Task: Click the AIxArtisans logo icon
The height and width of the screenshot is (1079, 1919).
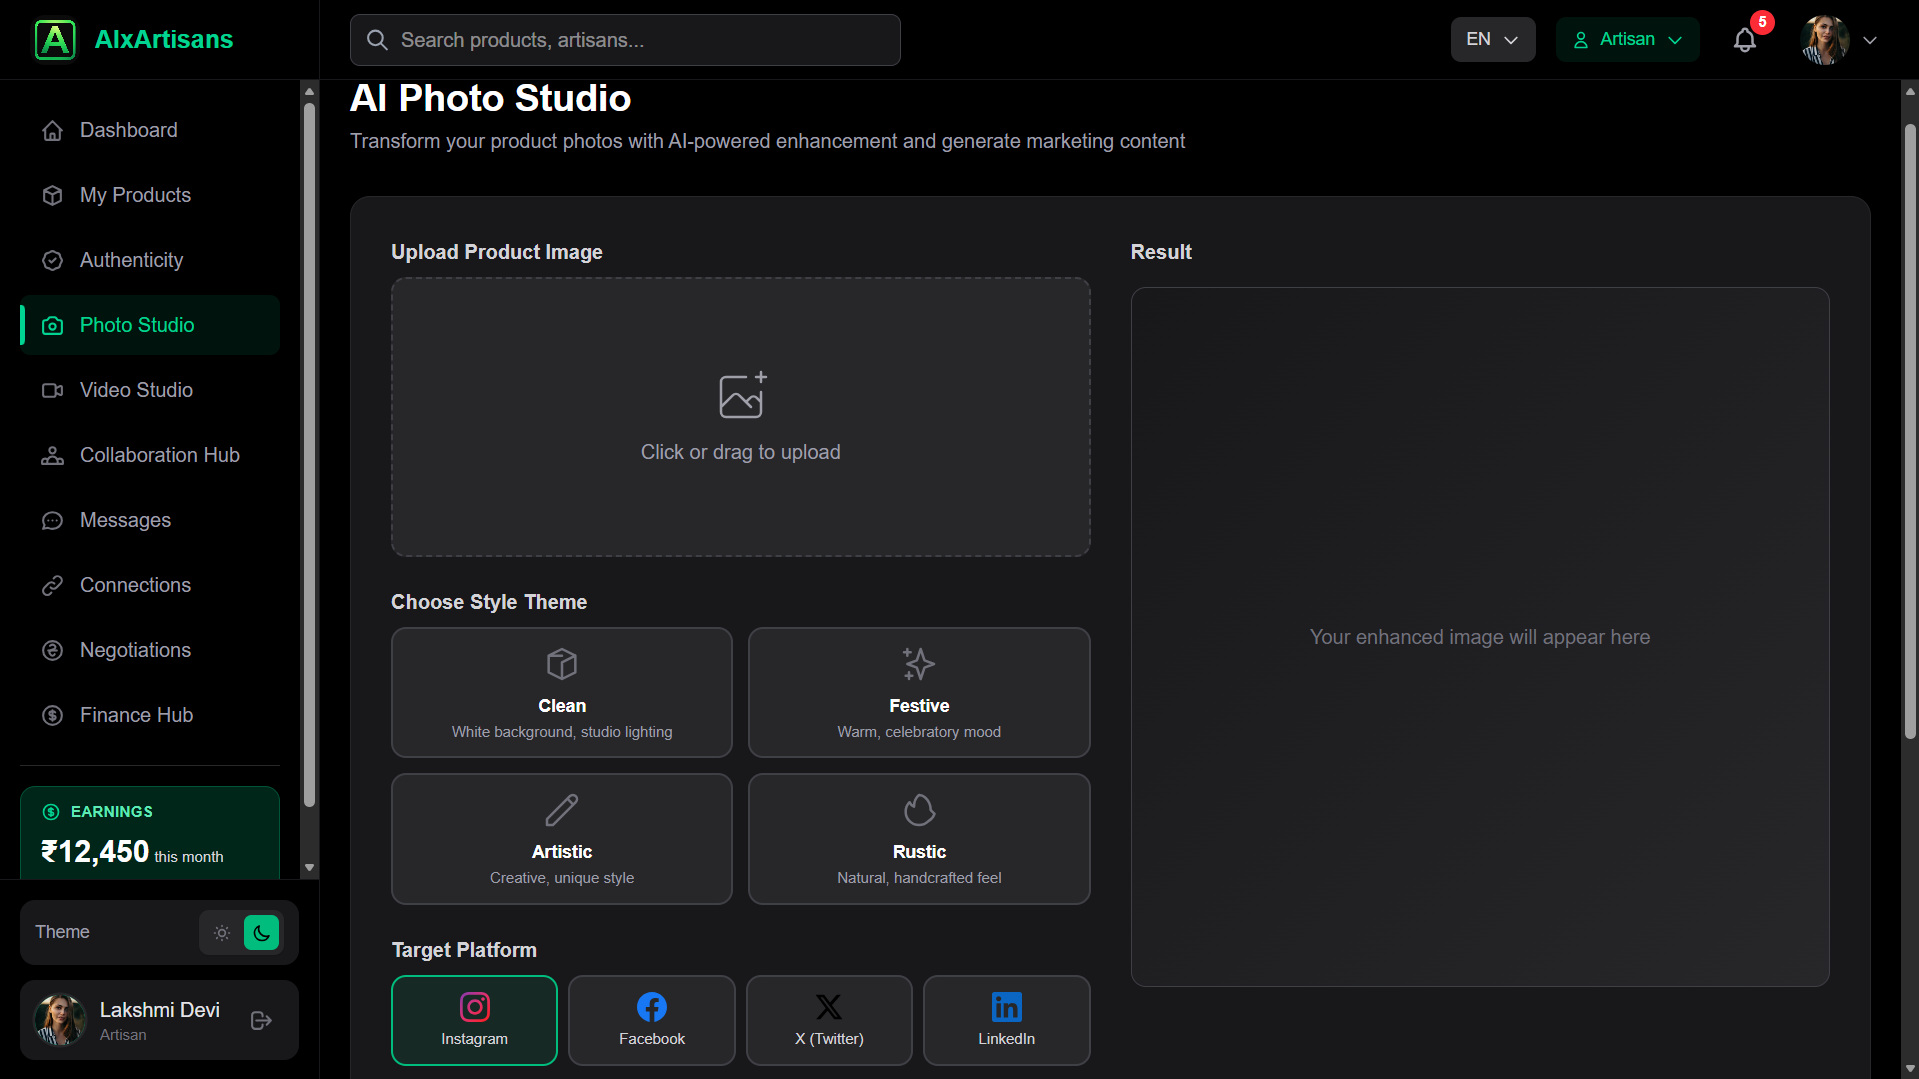Action: tap(55, 40)
